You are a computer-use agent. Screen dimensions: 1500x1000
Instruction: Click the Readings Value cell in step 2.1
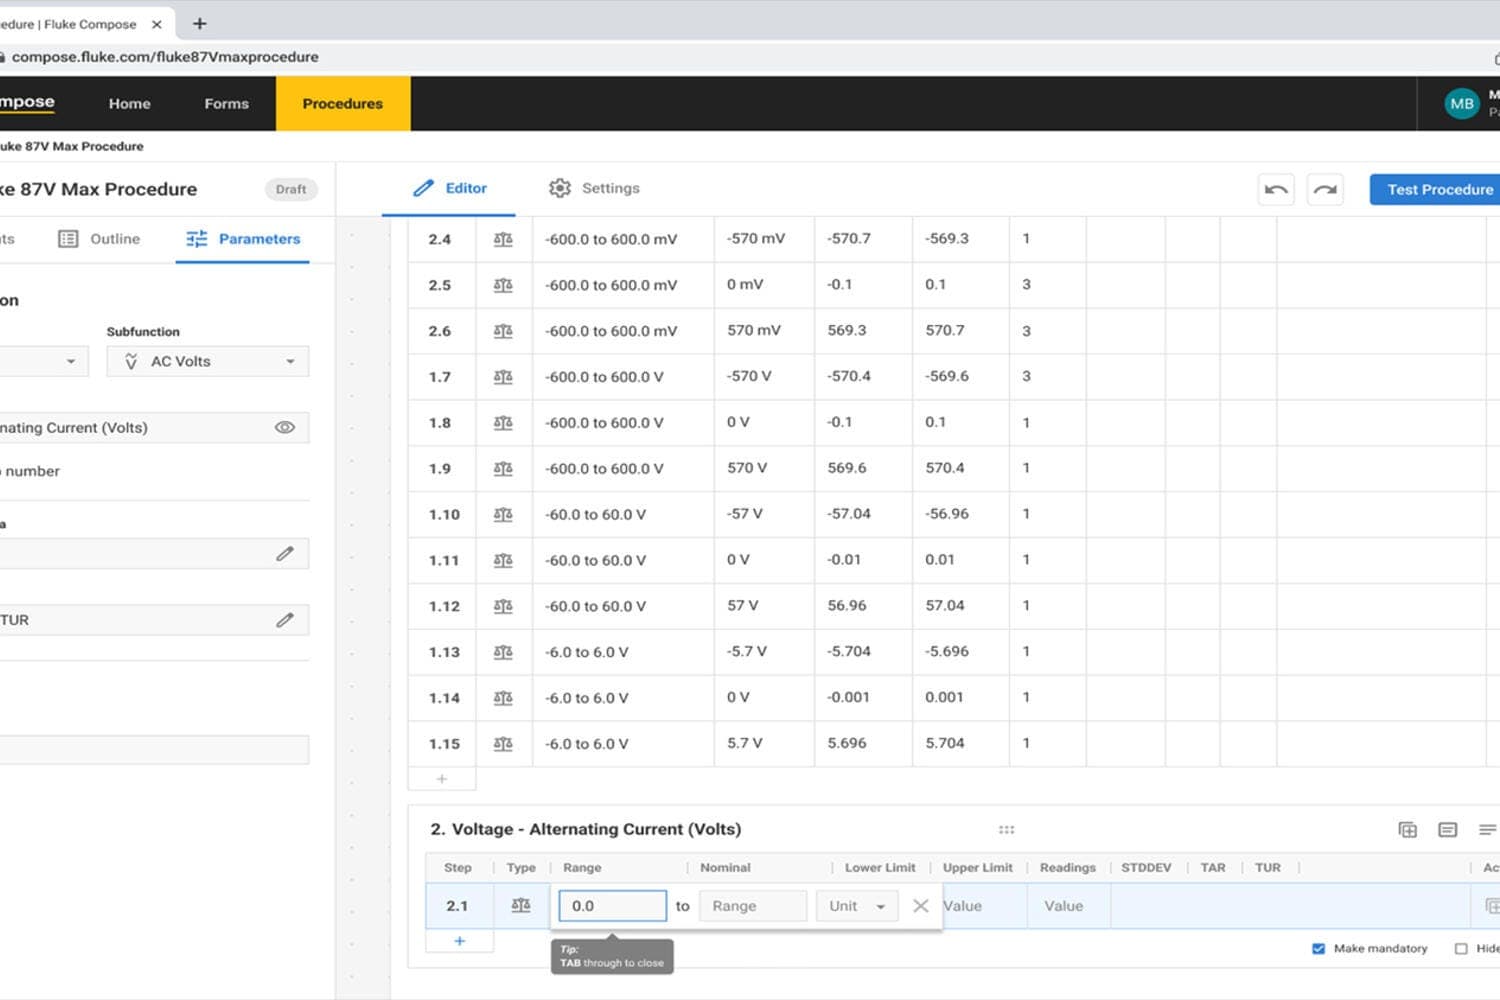[x=1068, y=906]
